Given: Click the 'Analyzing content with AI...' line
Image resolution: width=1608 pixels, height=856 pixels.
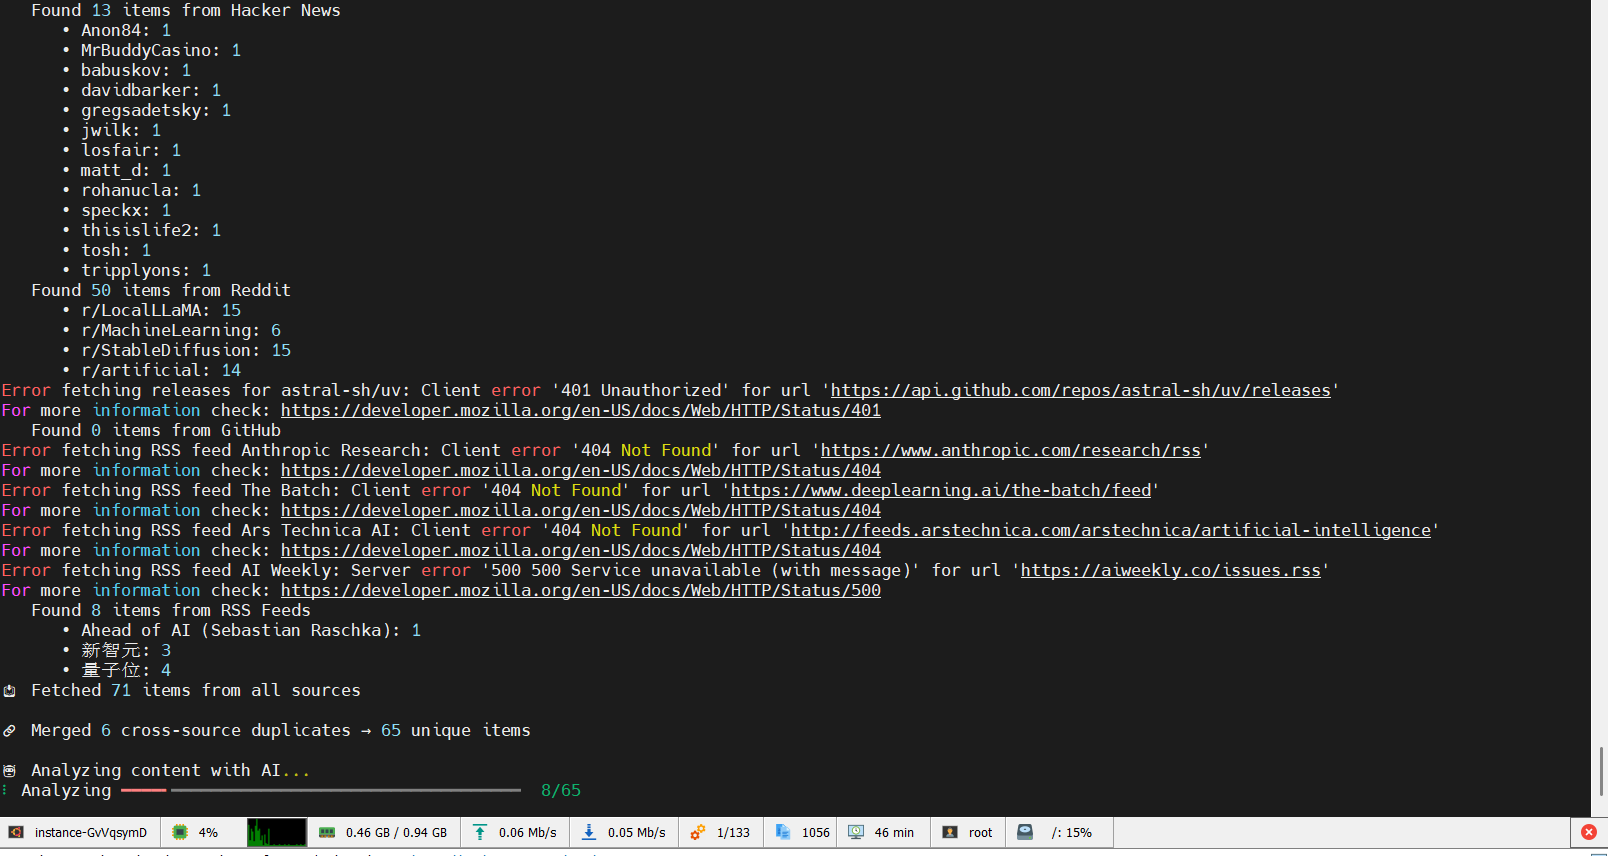Looking at the screenshot, I should tap(171, 770).
